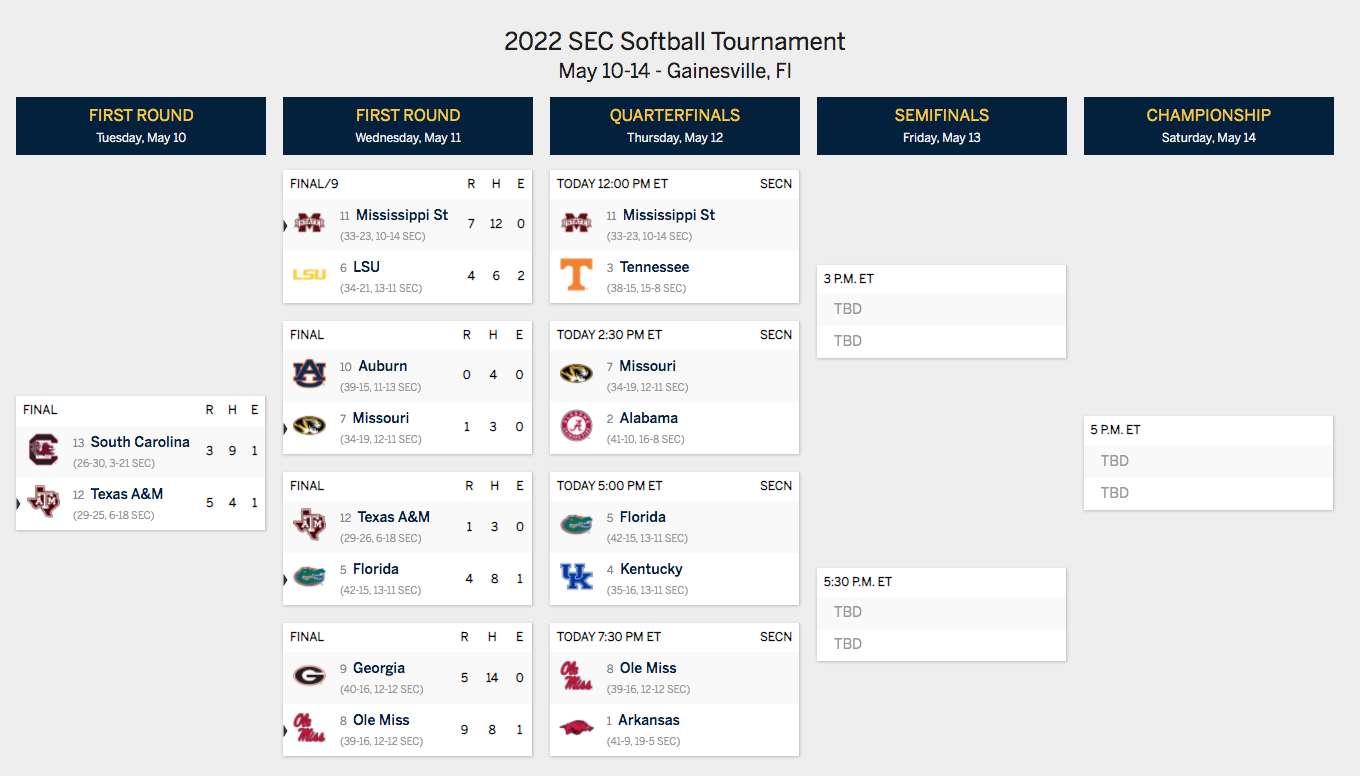Viewport: 1360px width, 776px height.
Task: Open Ole Miss team link in quarterfinals
Action: click(x=648, y=668)
